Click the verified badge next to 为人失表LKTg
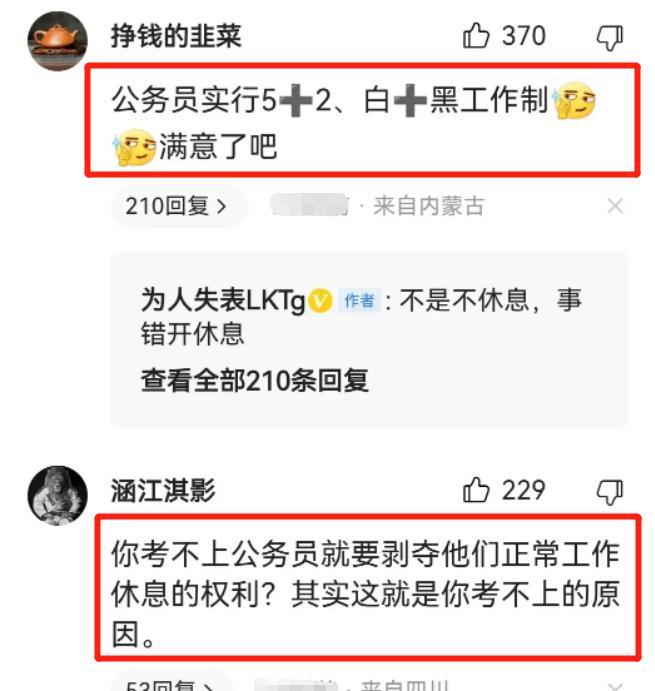Viewport: 655px width, 691px height. click(320, 301)
